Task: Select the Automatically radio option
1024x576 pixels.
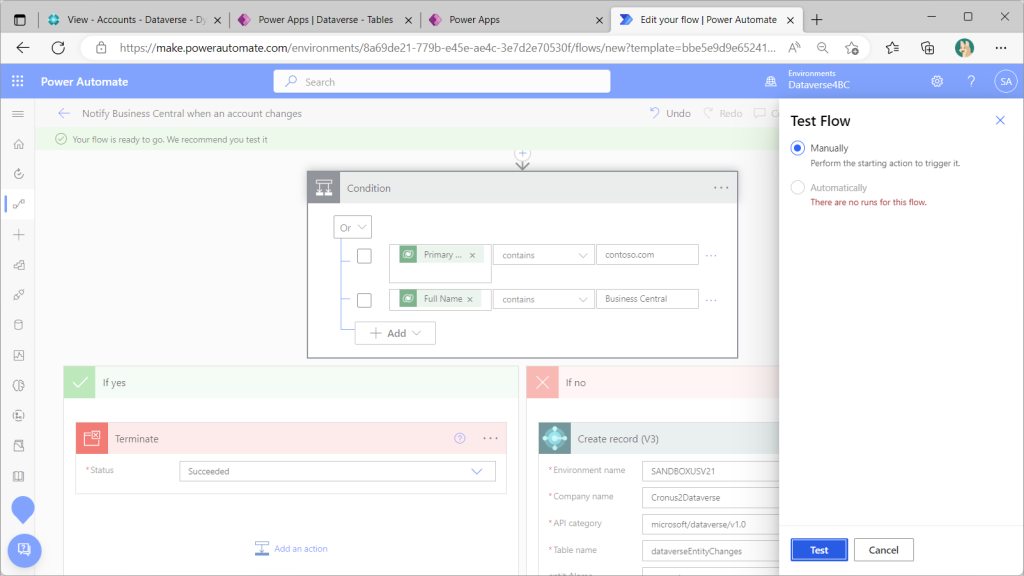Action: click(797, 187)
